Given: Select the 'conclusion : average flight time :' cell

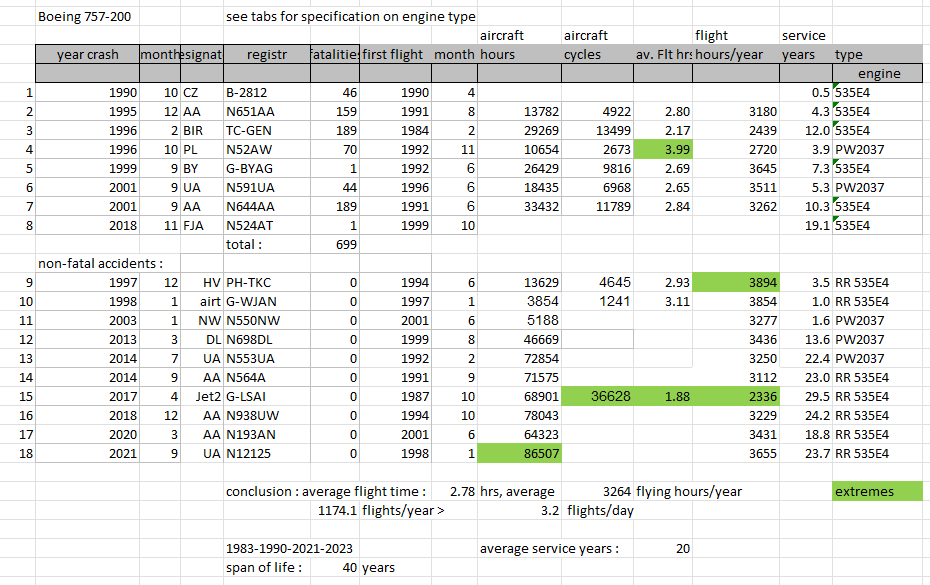Looking at the screenshot, I should point(327,491).
